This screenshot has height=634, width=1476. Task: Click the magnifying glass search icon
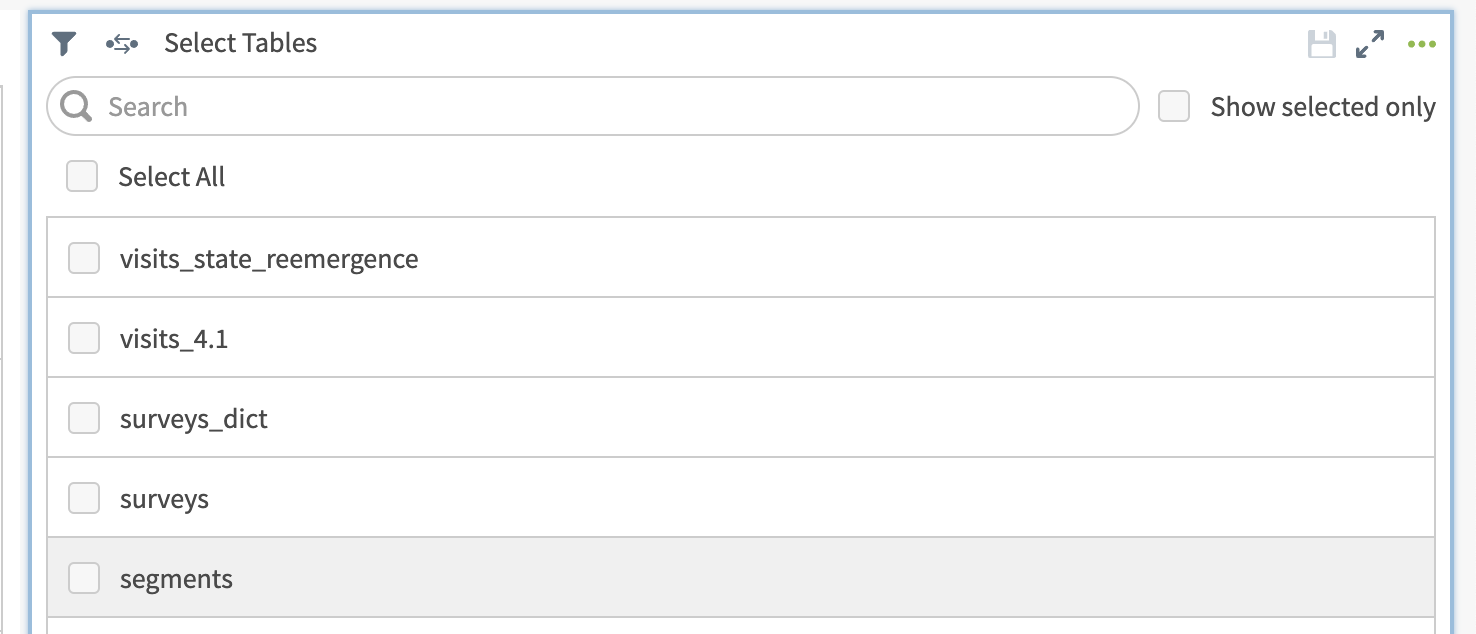coord(76,106)
